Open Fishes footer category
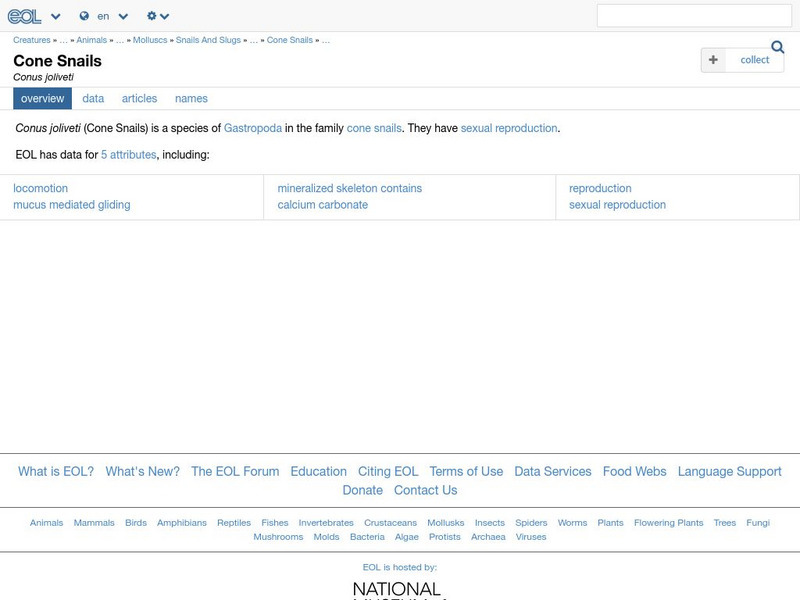The image size is (800, 600). coord(274,523)
